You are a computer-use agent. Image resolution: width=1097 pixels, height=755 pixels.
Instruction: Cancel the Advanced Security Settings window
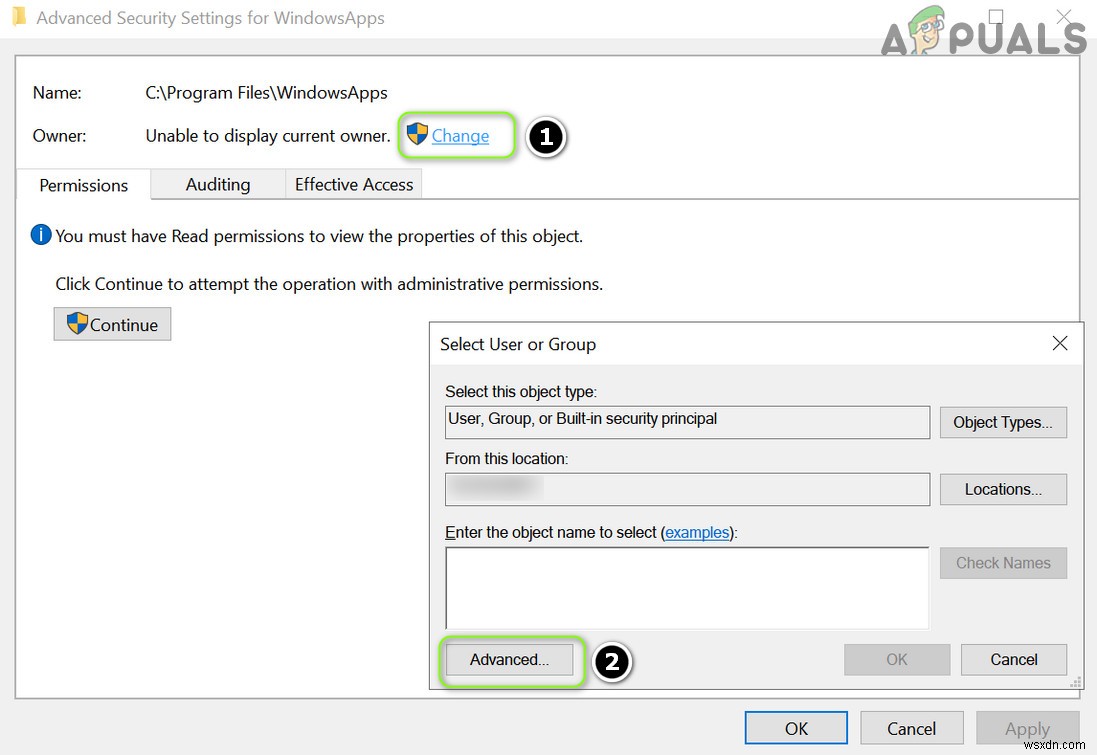tap(911, 728)
